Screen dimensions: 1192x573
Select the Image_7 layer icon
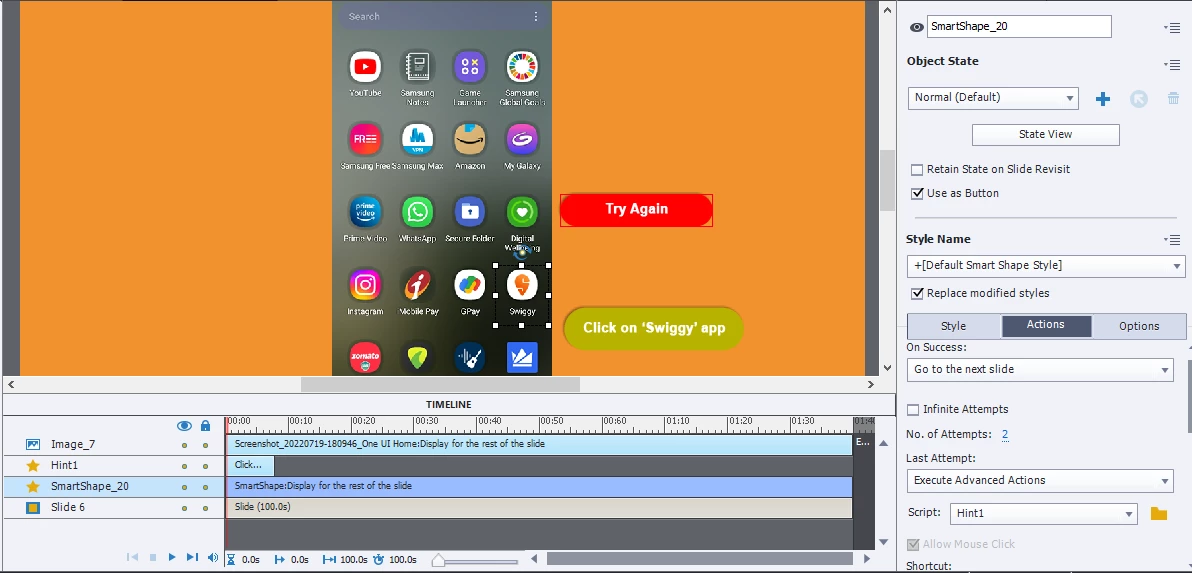[33, 445]
